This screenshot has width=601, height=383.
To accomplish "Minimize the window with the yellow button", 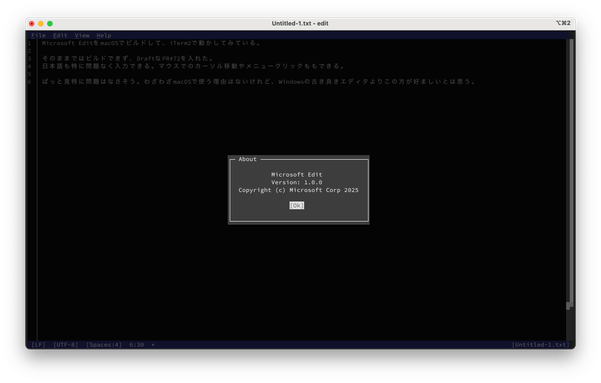I will [41, 23].
